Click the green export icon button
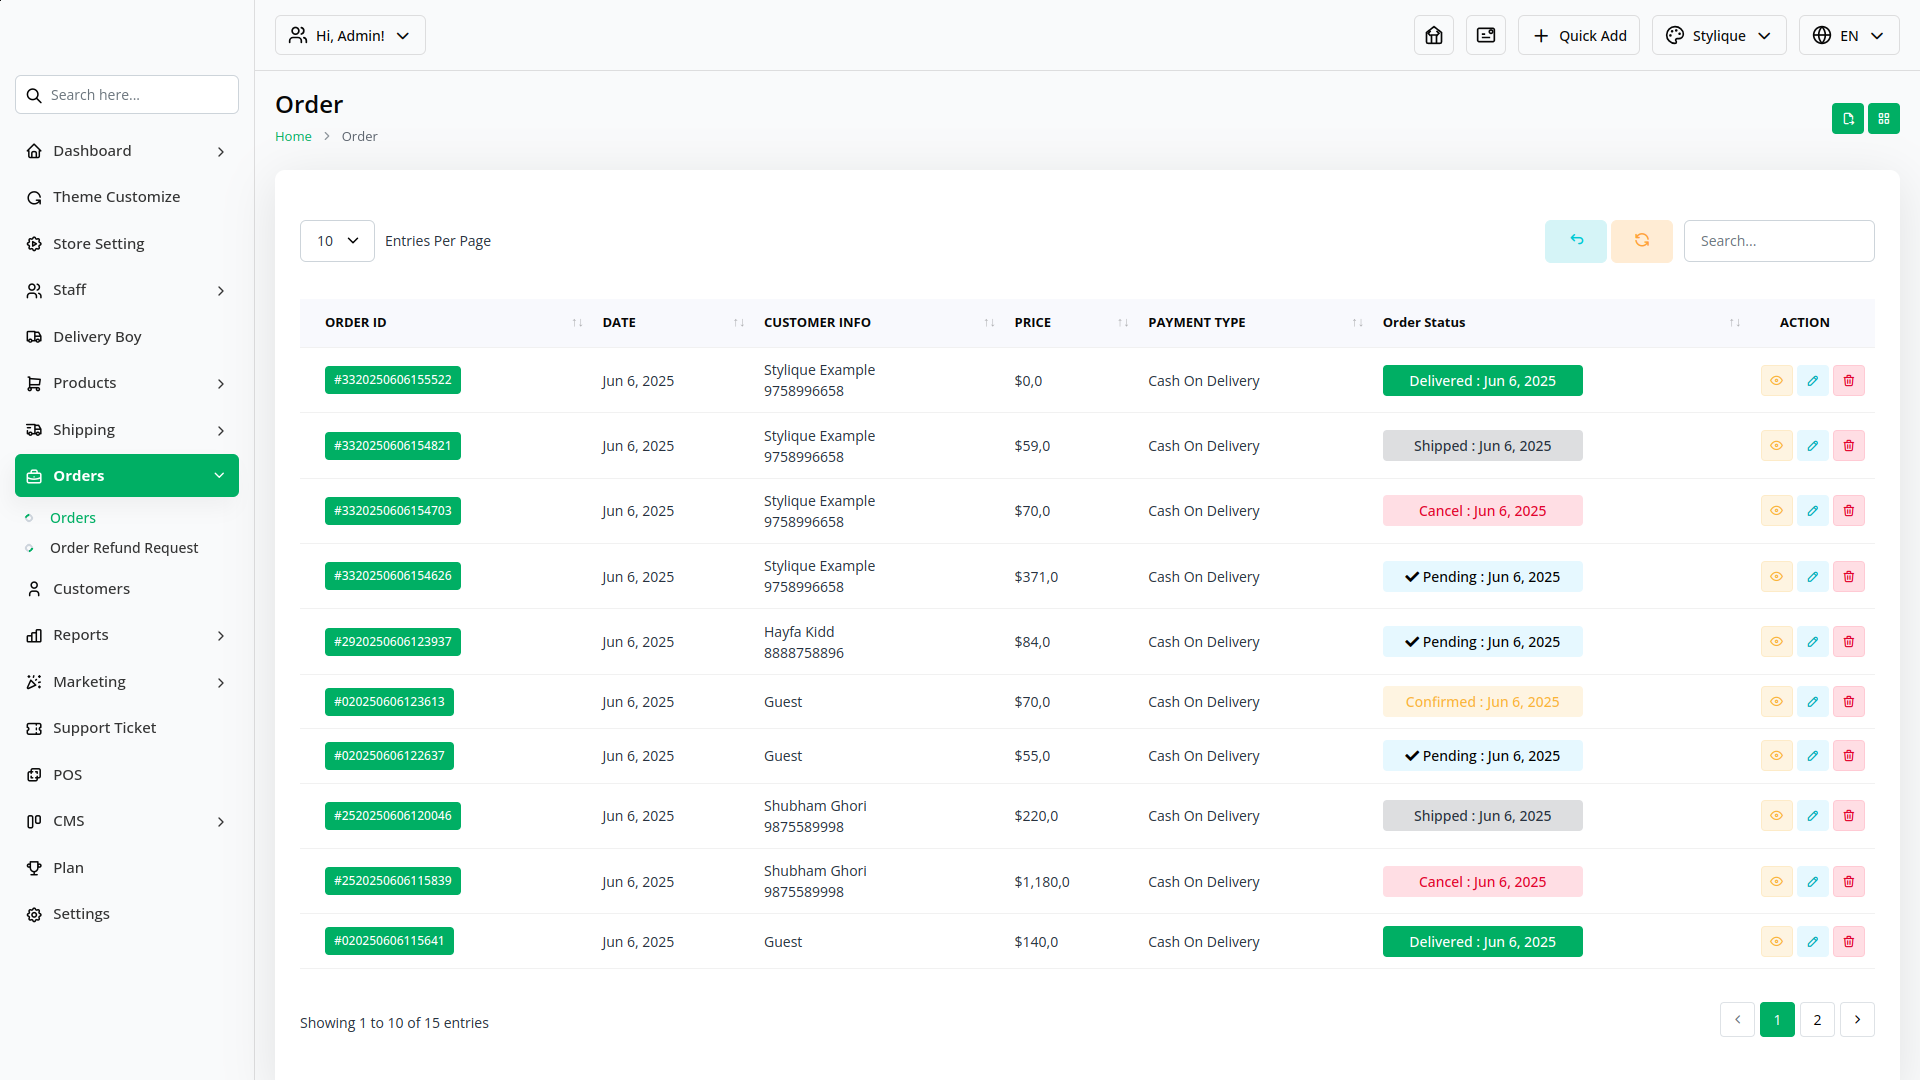The image size is (1920, 1080). [x=1847, y=118]
